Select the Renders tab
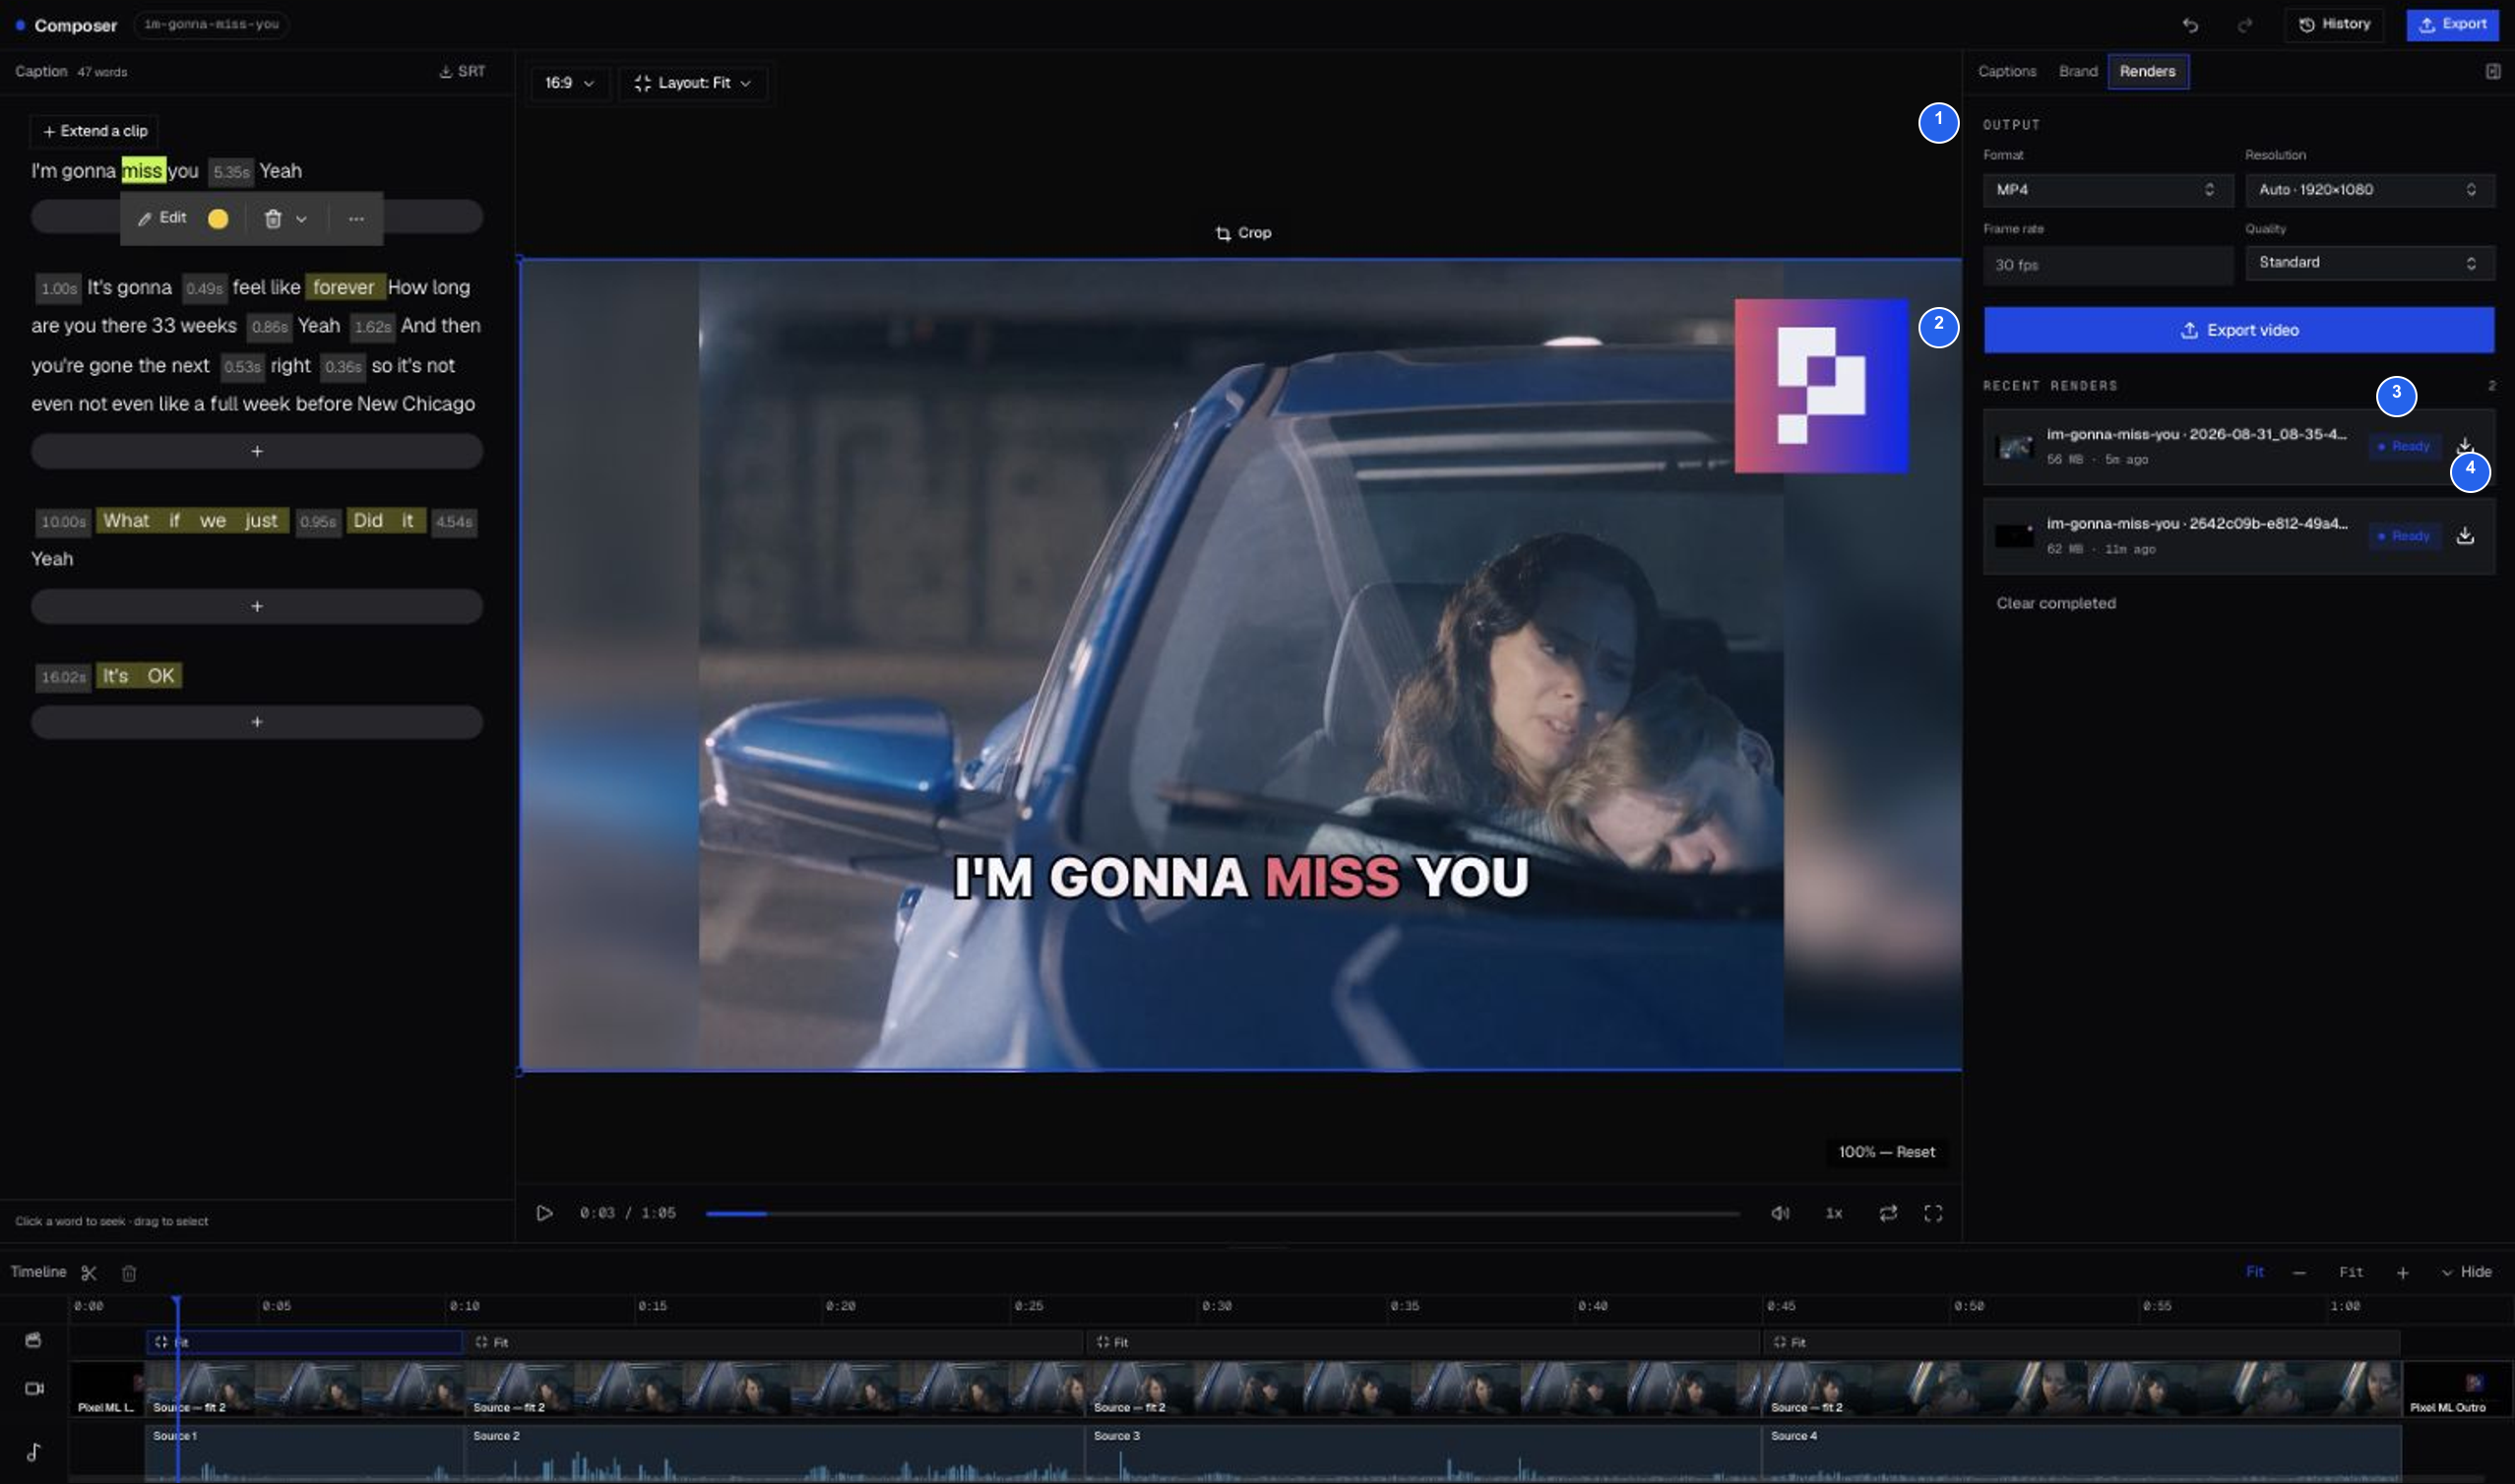This screenshot has height=1484, width=2515. [2147, 71]
